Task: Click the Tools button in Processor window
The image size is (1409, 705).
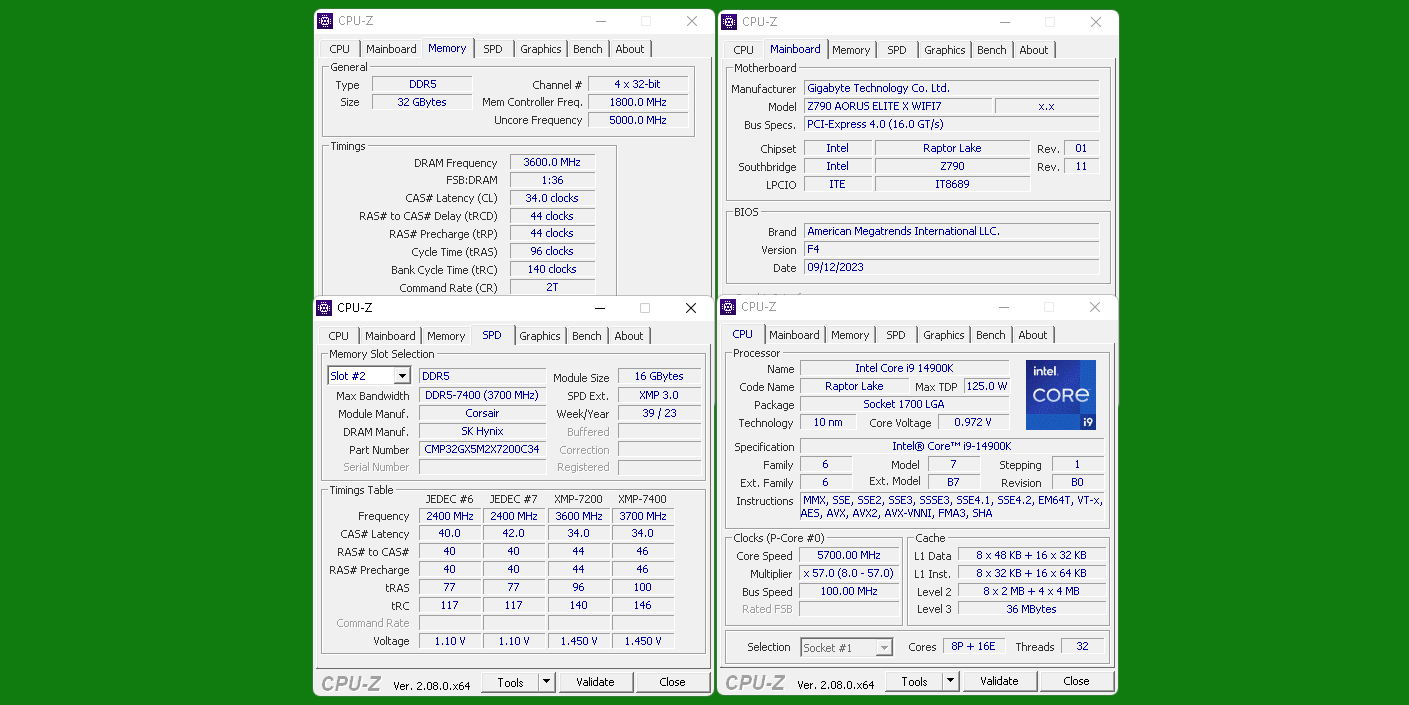Action: point(914,681)
